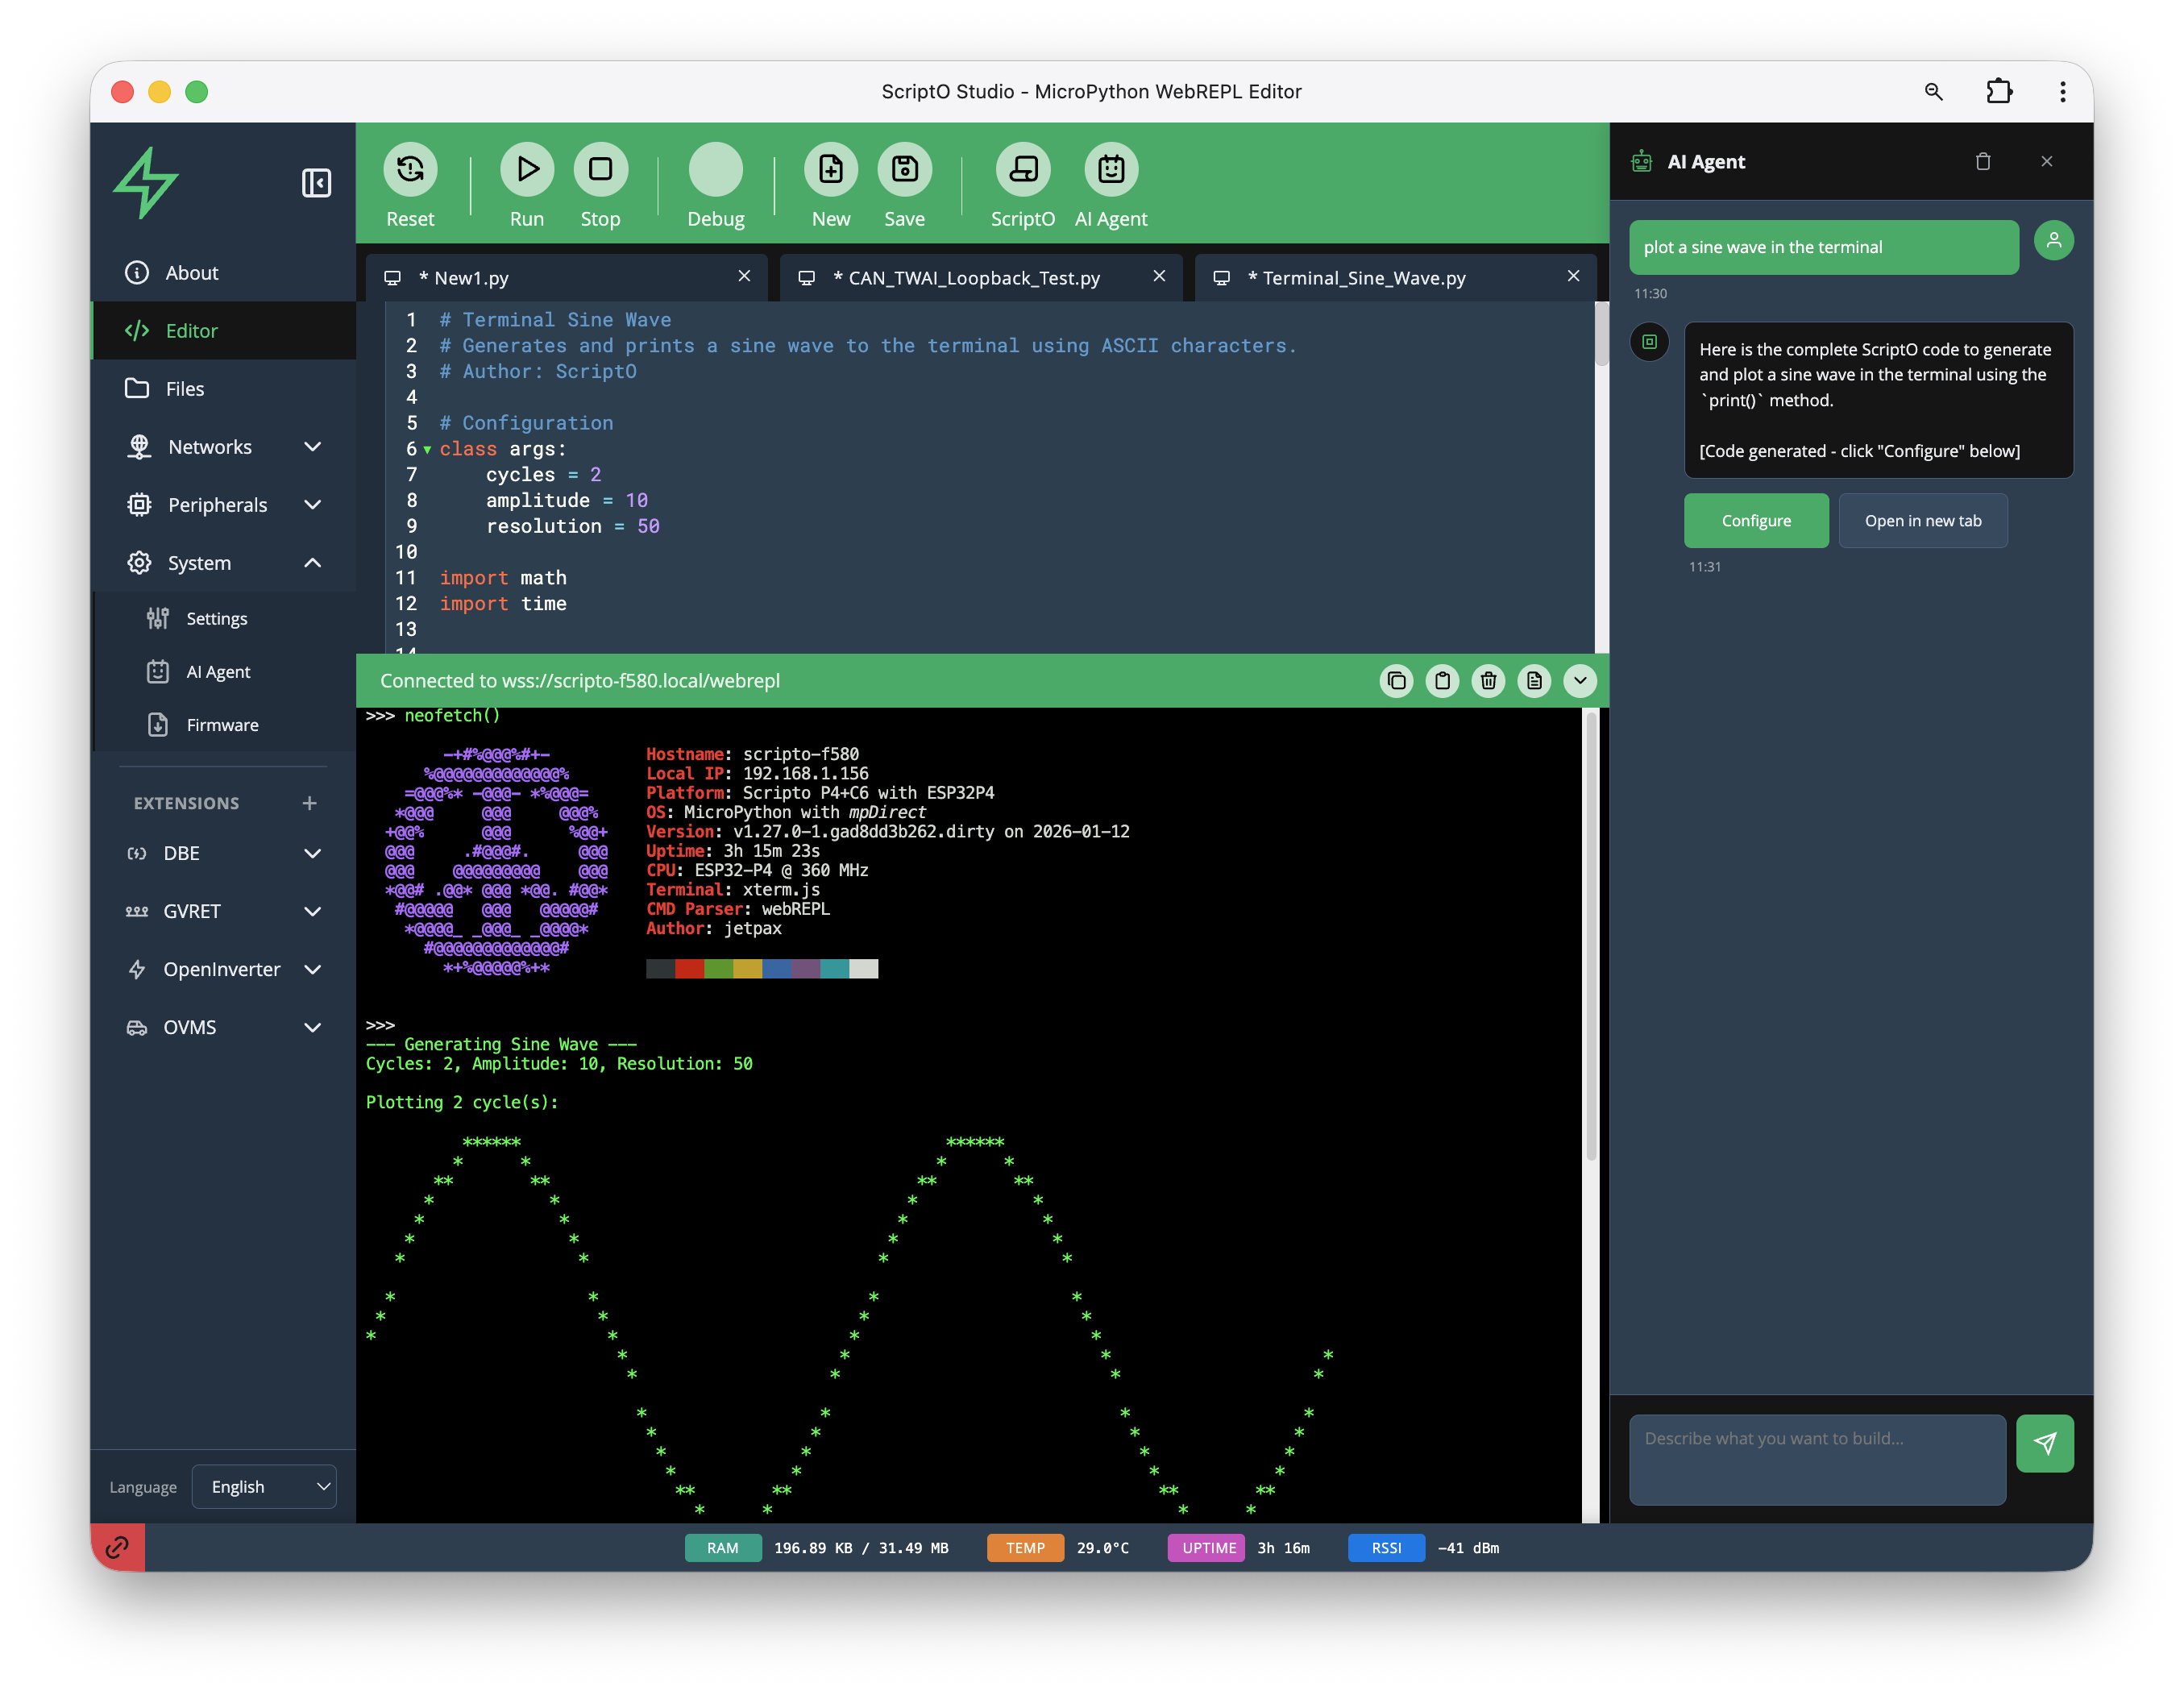Screen dimensions: 2184x1691
Task: Click the red neofetch color swatch
Action: 689,968
